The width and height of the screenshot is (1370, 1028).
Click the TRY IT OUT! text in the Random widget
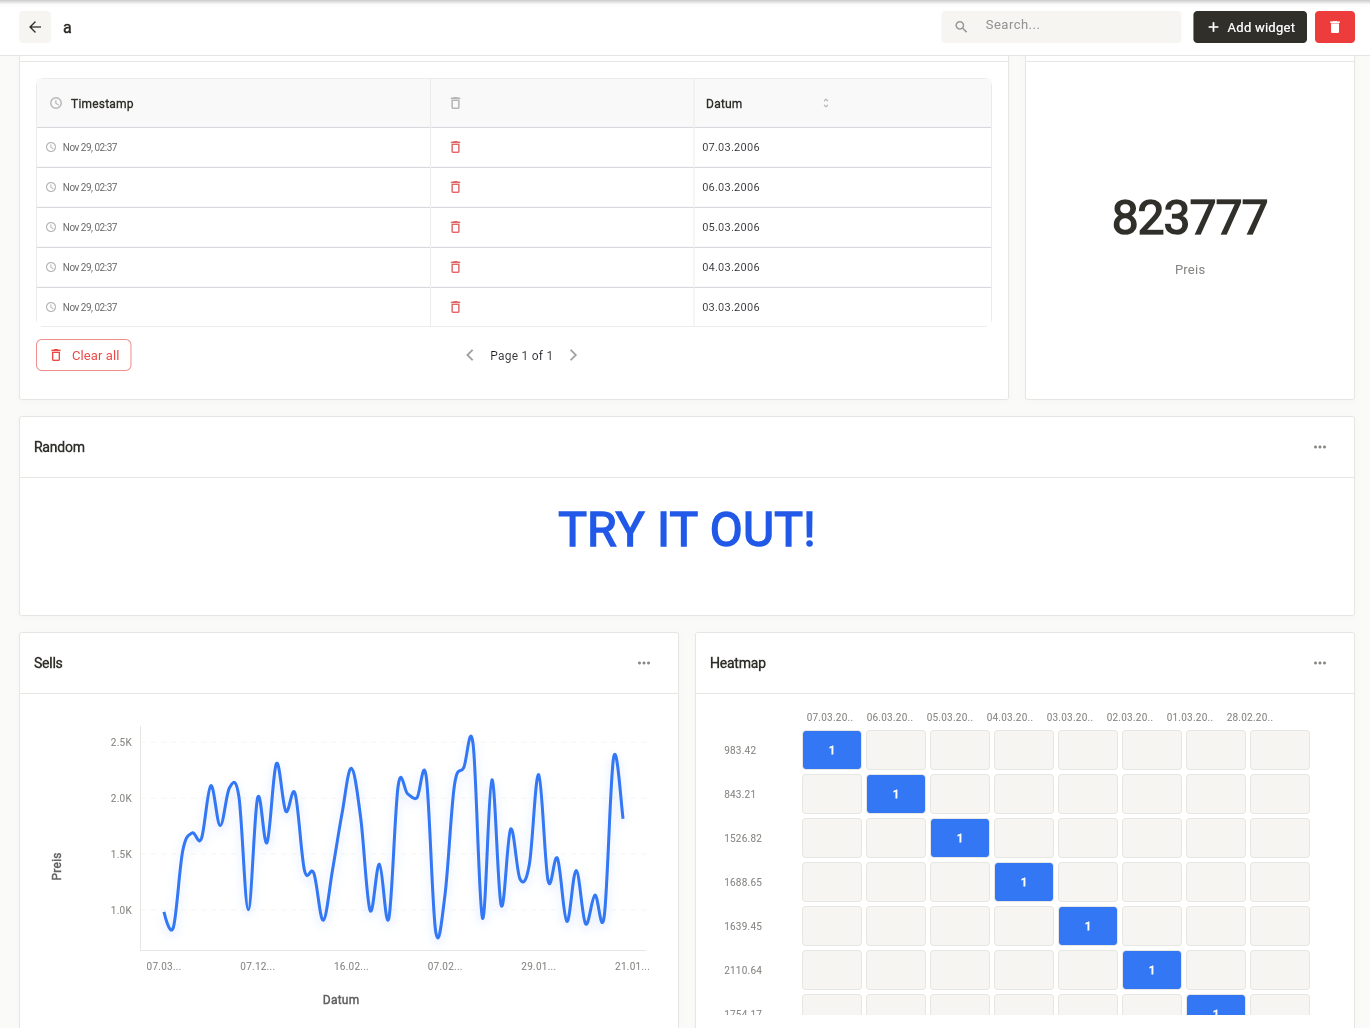[686, 530]
